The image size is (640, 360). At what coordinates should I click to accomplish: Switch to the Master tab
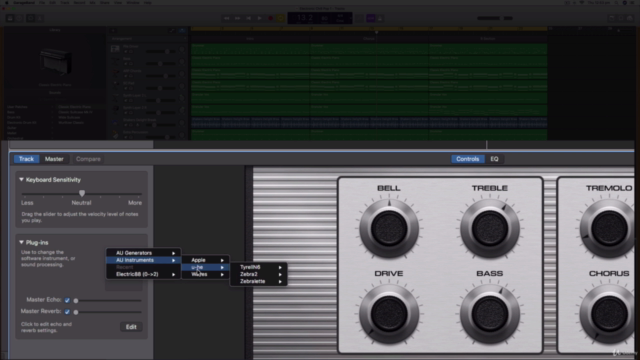(54, 159)
